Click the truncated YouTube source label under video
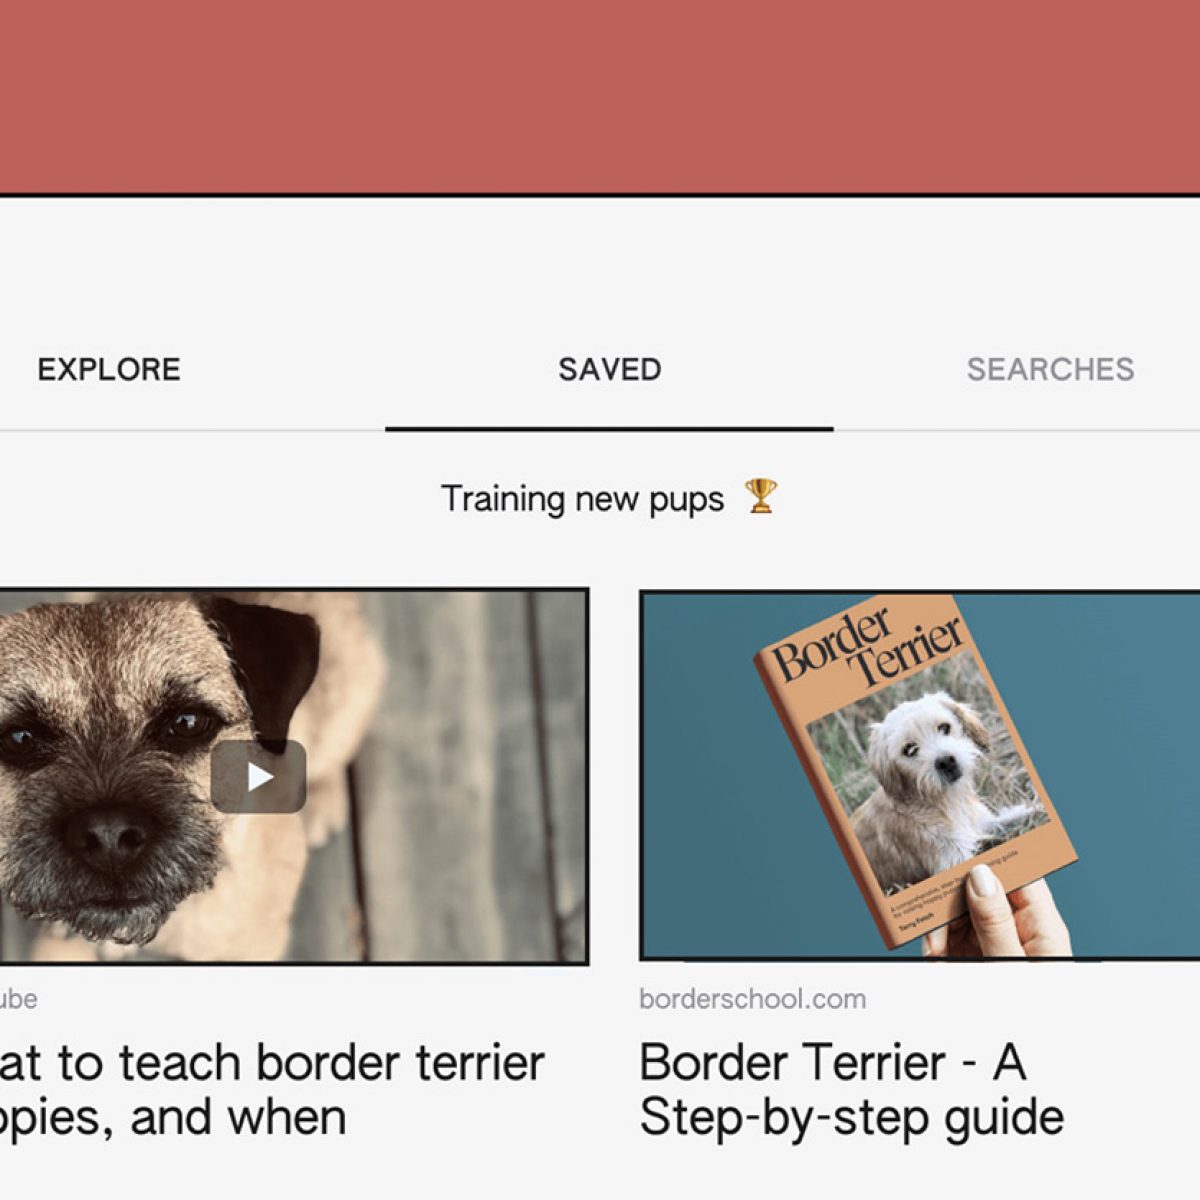 tap(18, 999)
